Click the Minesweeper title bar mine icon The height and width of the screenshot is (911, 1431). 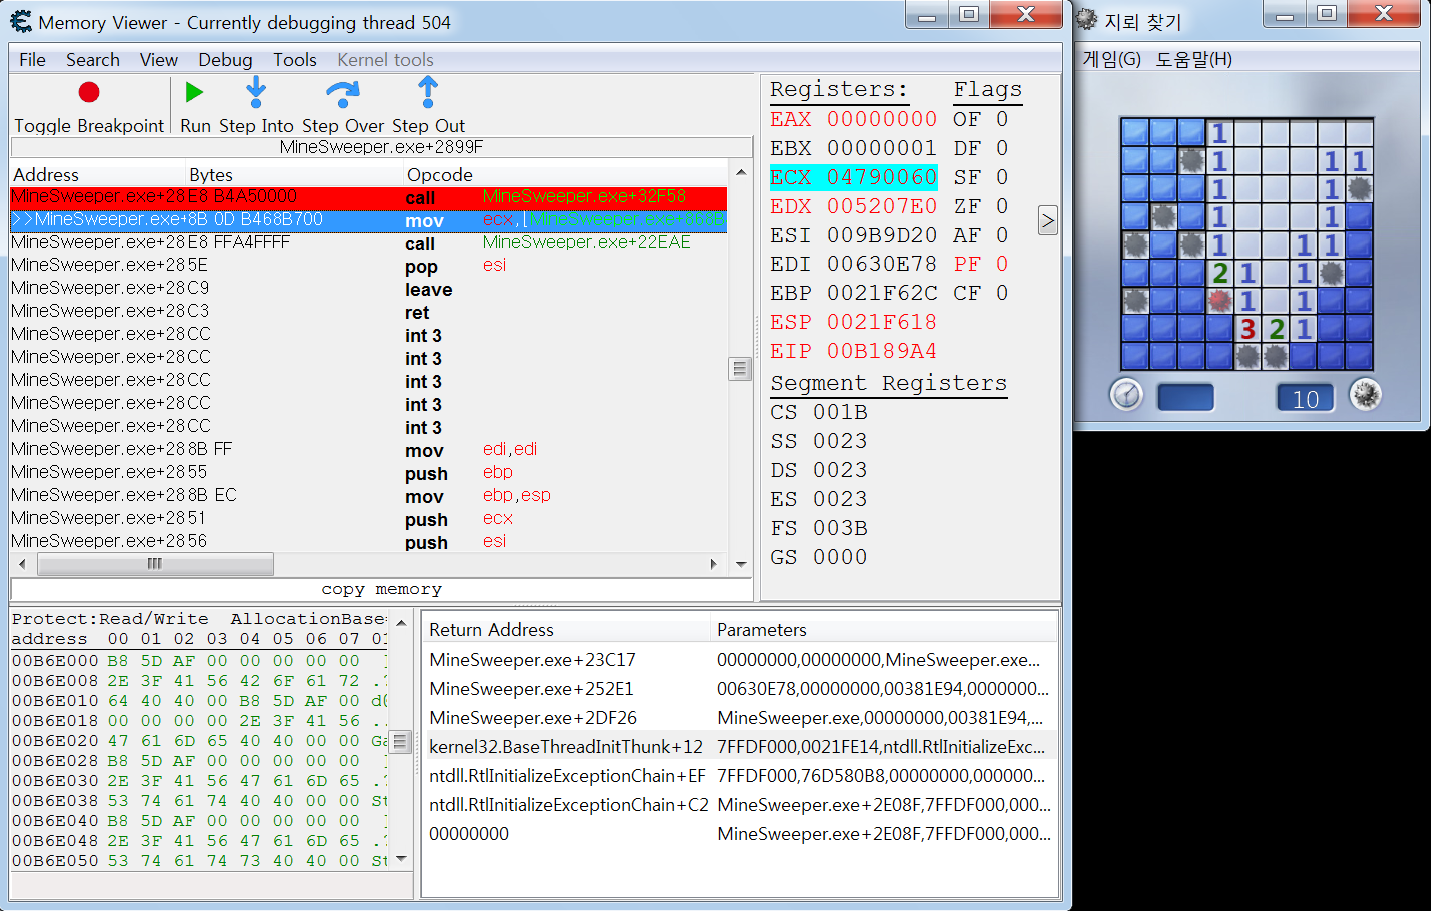tap(1087, 19)
